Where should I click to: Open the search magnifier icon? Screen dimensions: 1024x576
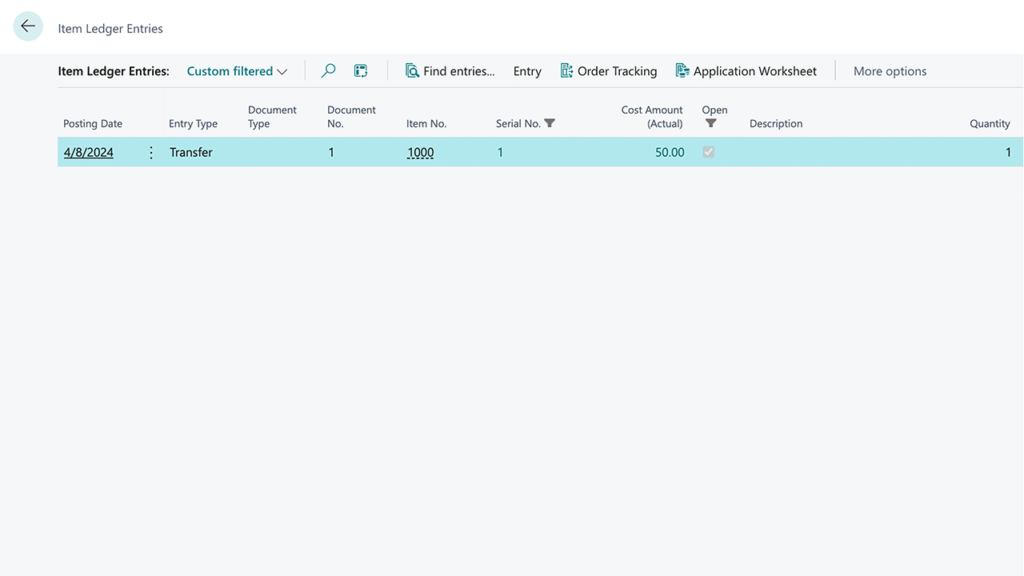pyautogui.click(x=328, y=71)
